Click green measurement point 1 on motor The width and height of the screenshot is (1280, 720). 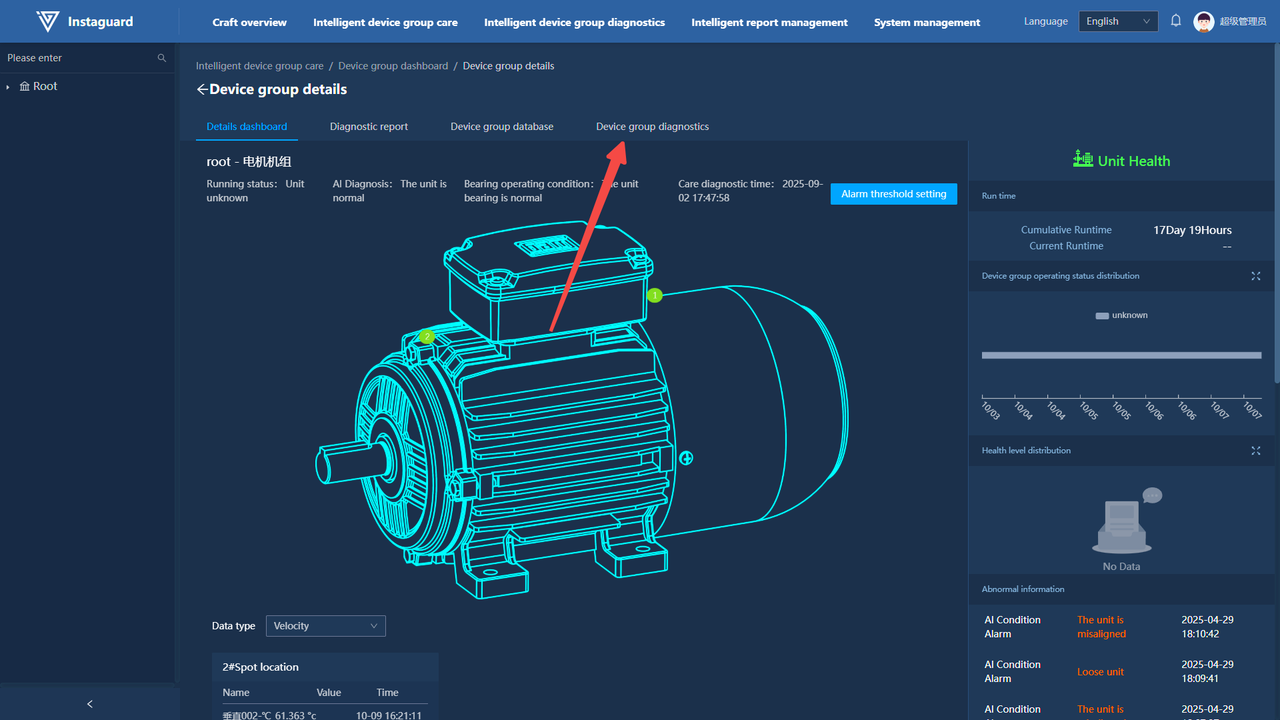(655, 295)
